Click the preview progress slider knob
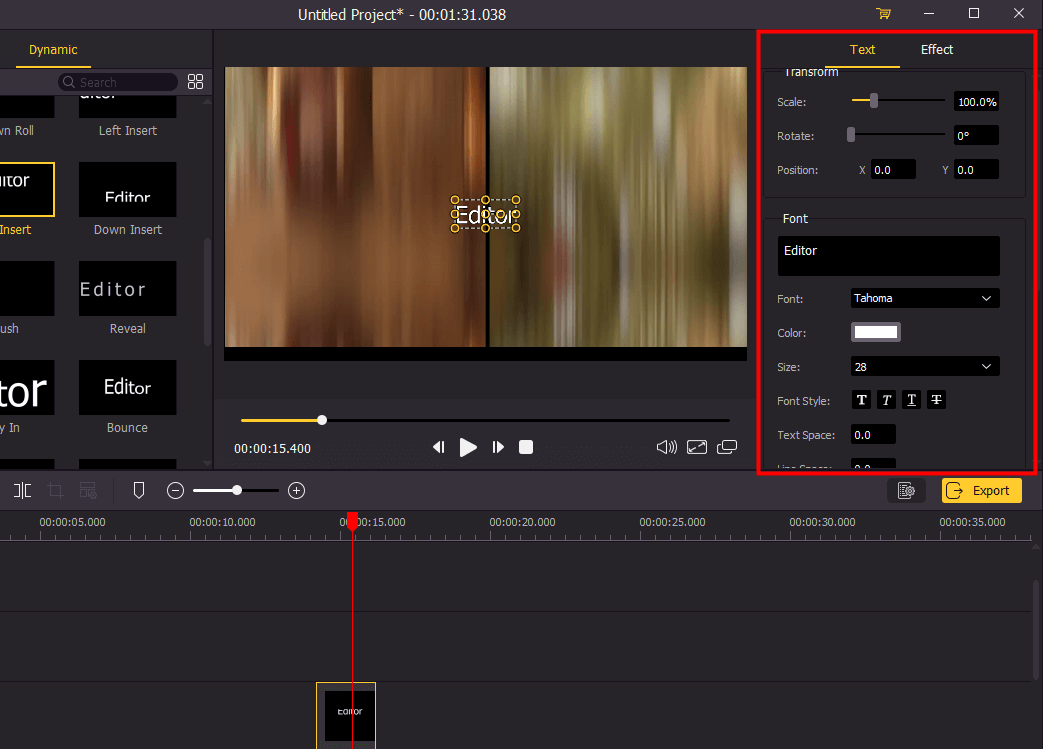This screenshot has width=1043, height=749. pyautogui.click(x=322, y=420)
